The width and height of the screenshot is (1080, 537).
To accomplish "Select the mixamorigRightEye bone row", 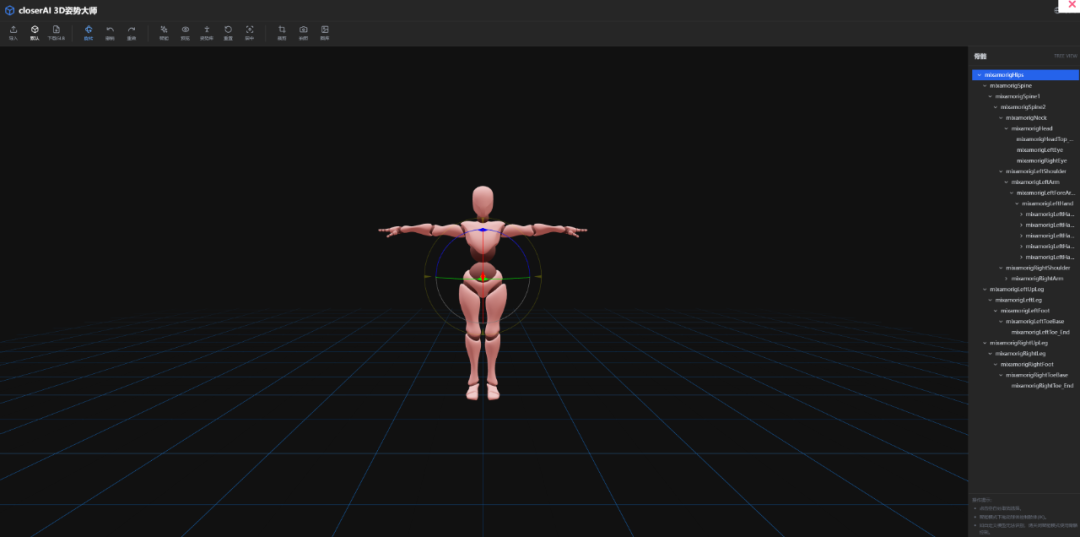I will (1025, 160).
